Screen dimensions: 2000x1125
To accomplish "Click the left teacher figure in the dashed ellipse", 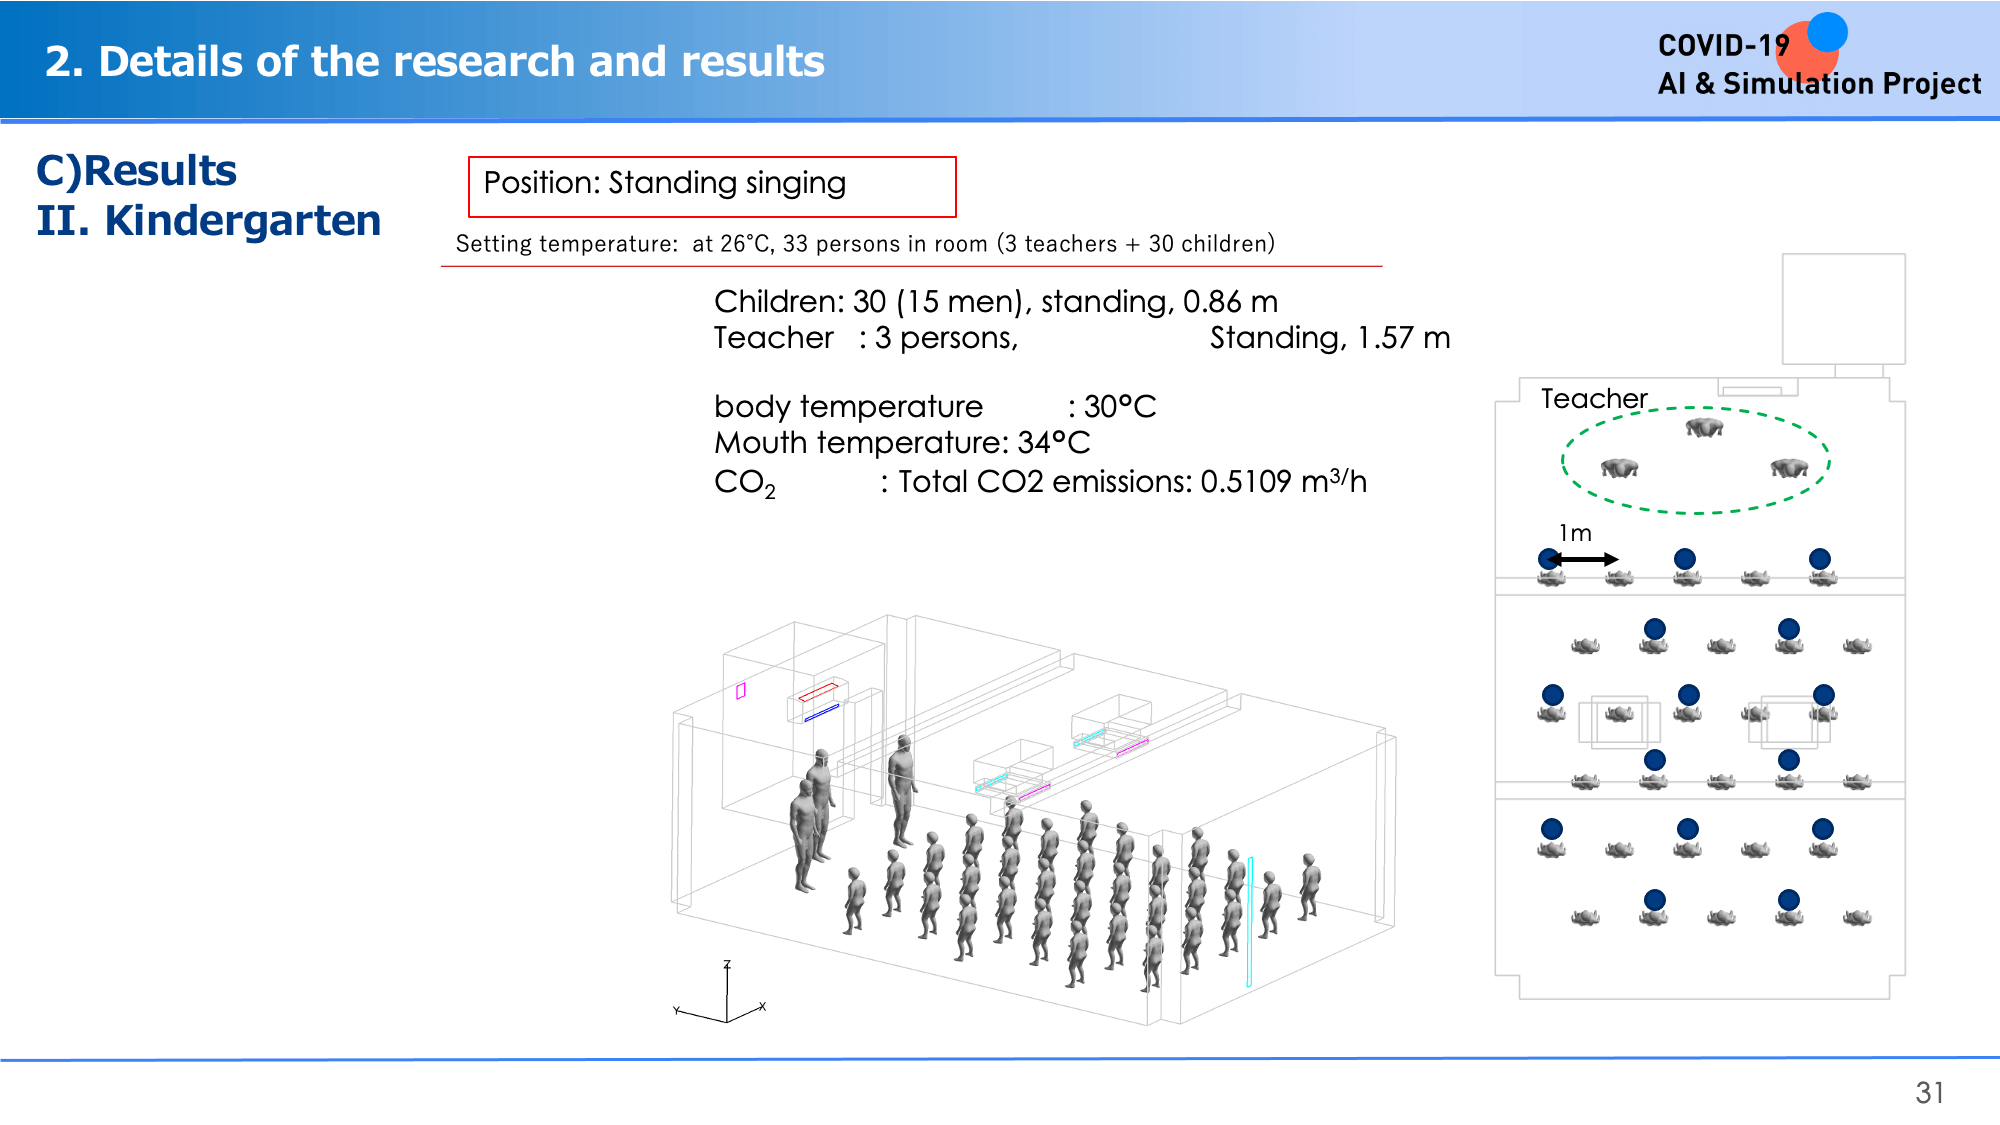I will [1620, 468].
